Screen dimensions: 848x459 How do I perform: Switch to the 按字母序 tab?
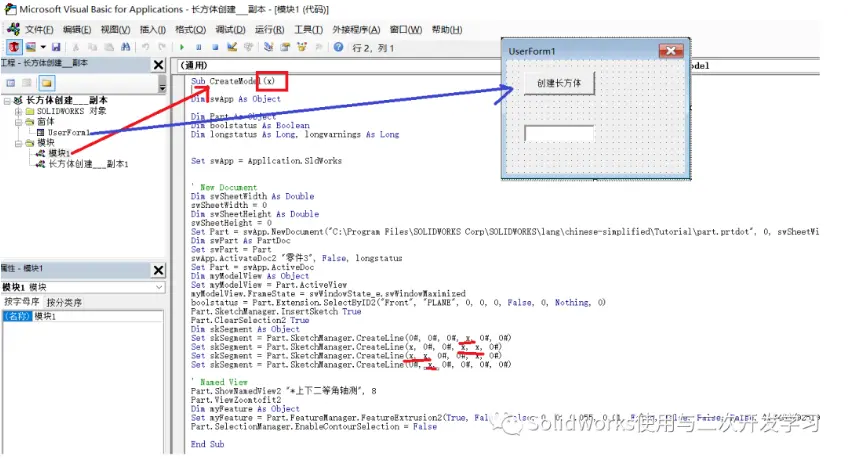click(x=22, y=302)
